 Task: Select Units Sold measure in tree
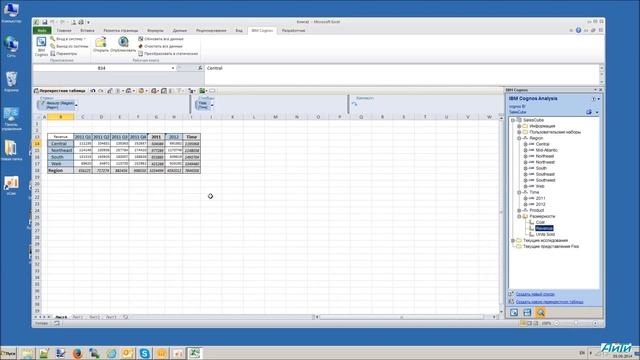(545, 234)
